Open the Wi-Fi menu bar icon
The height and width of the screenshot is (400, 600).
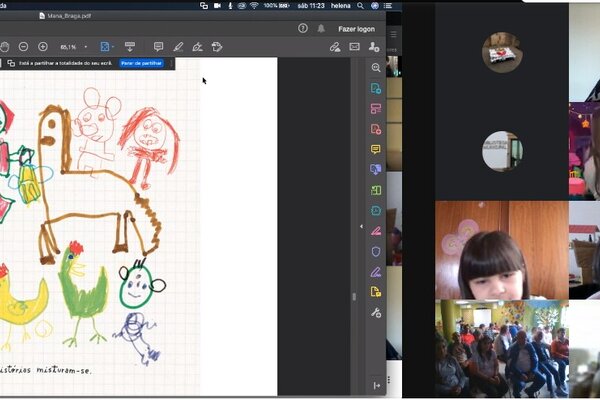254,5
